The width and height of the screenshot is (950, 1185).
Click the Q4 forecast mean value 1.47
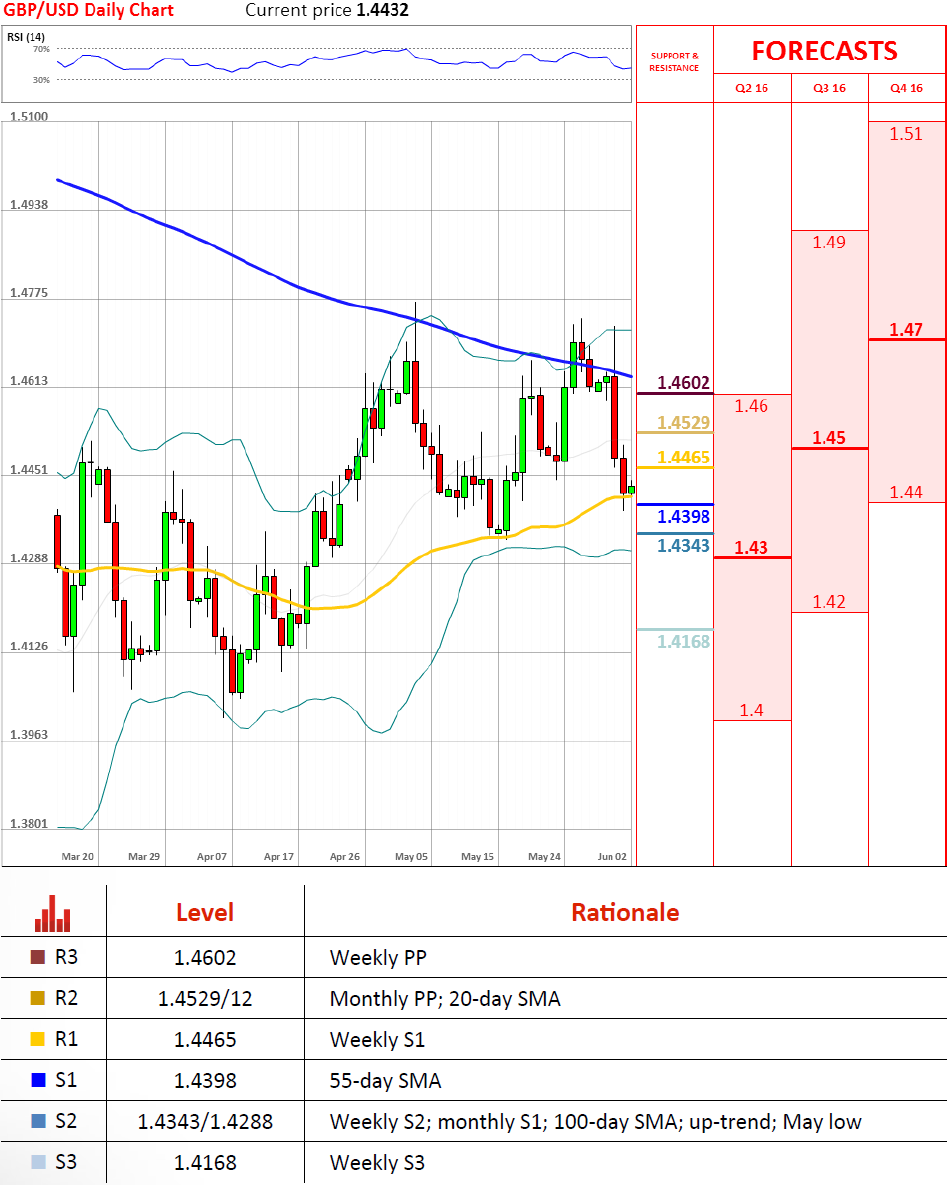pyautogui.click(x=906, y=330)
